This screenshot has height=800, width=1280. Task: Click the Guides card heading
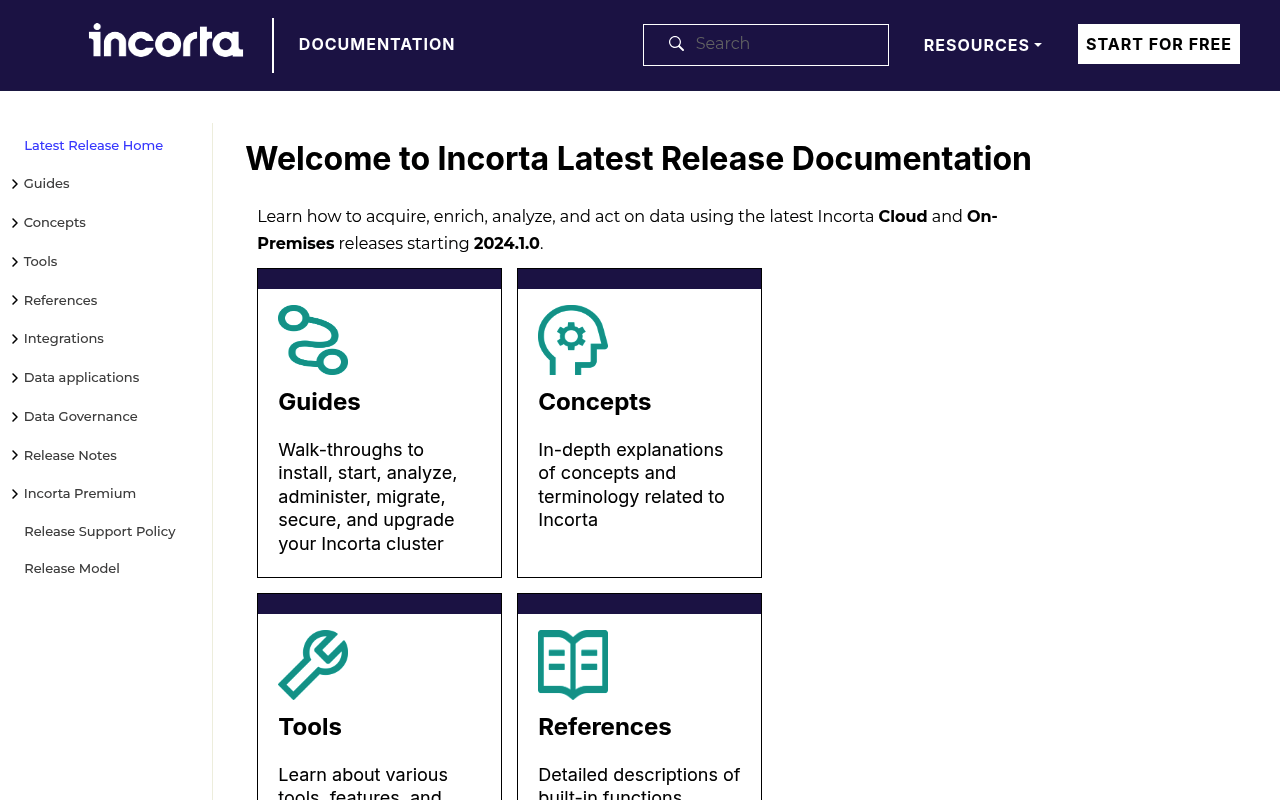(x=319, y=402)
